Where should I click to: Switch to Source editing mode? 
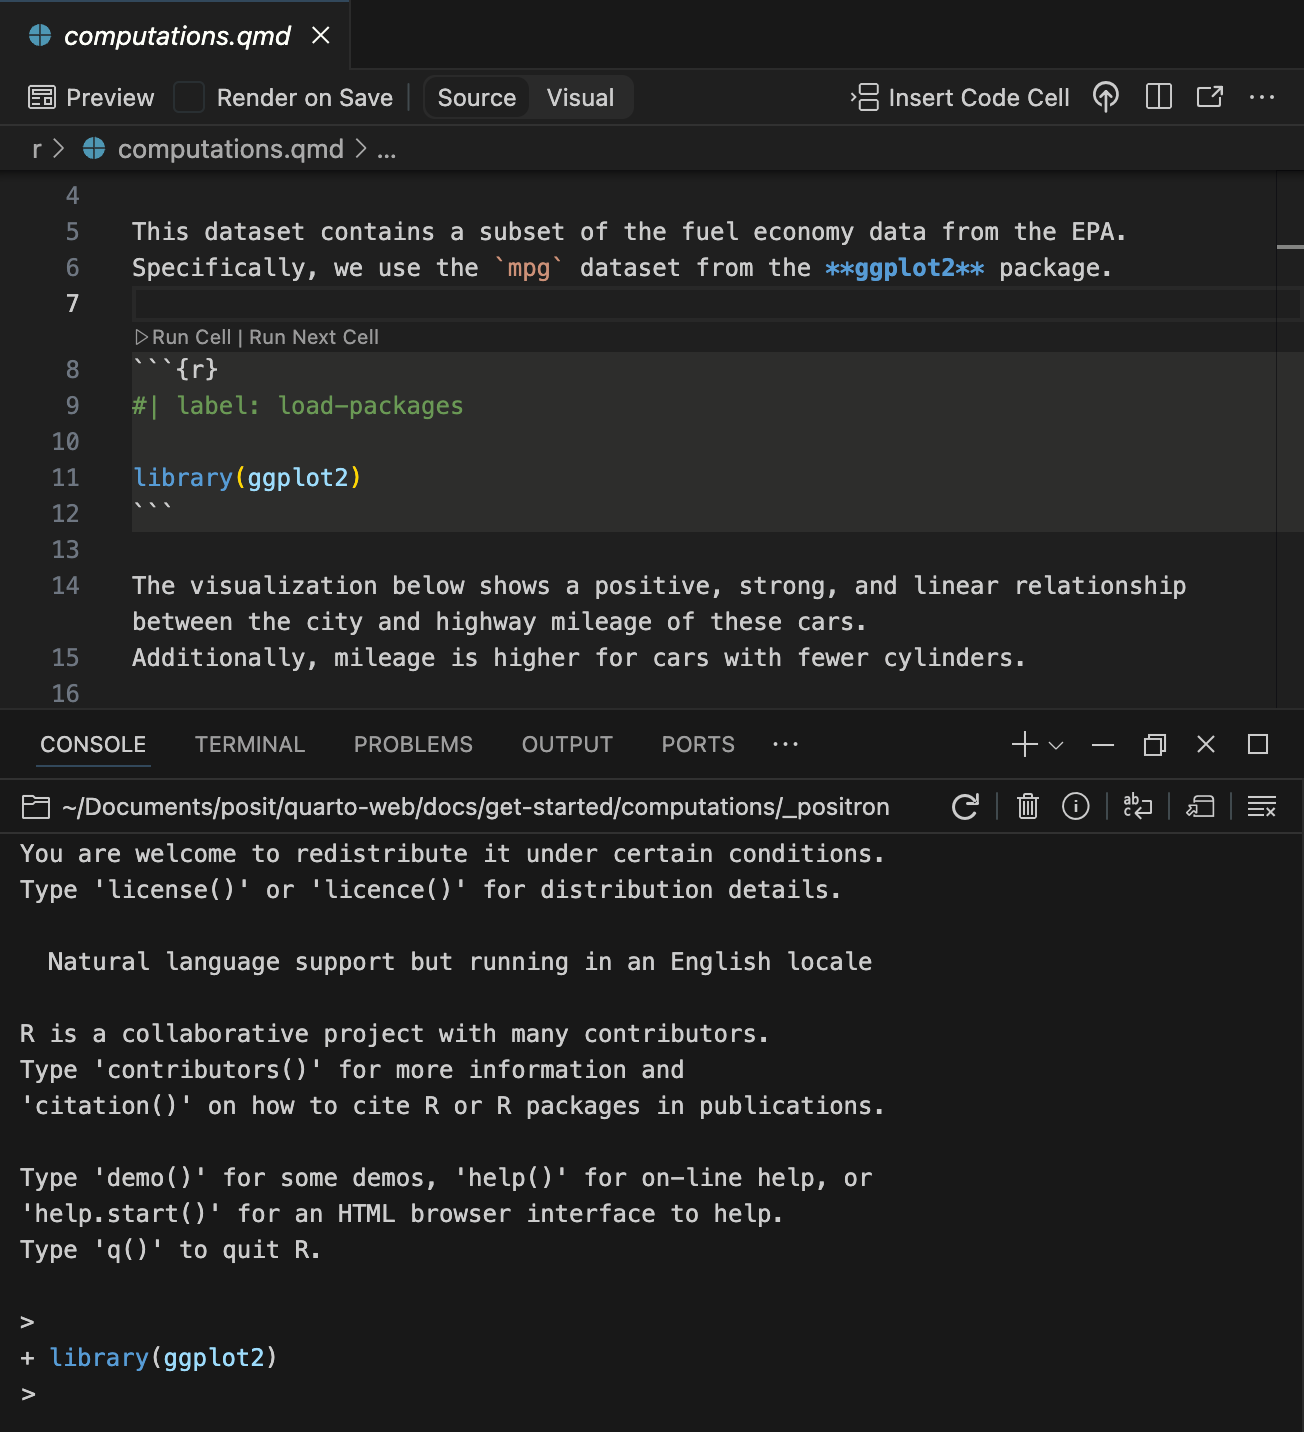coord(477,98)
